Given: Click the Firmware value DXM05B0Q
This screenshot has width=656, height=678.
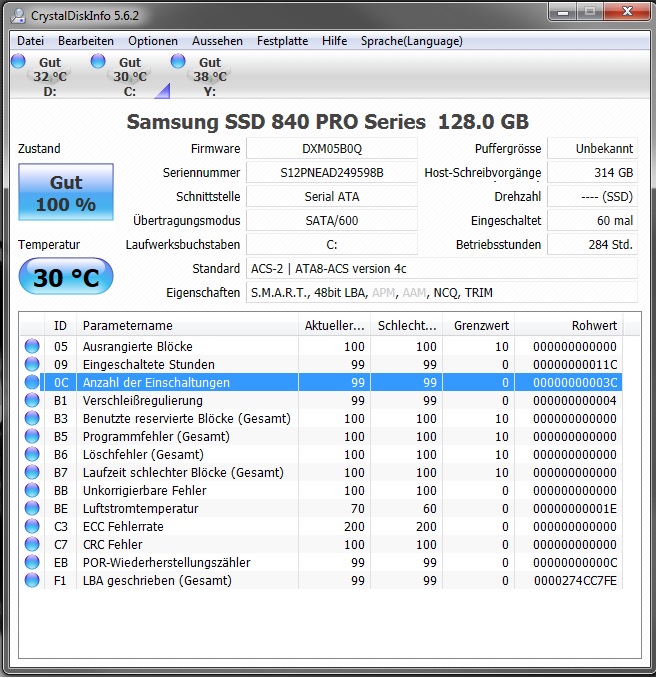Looking at the screenshot, I should (332, 149).
